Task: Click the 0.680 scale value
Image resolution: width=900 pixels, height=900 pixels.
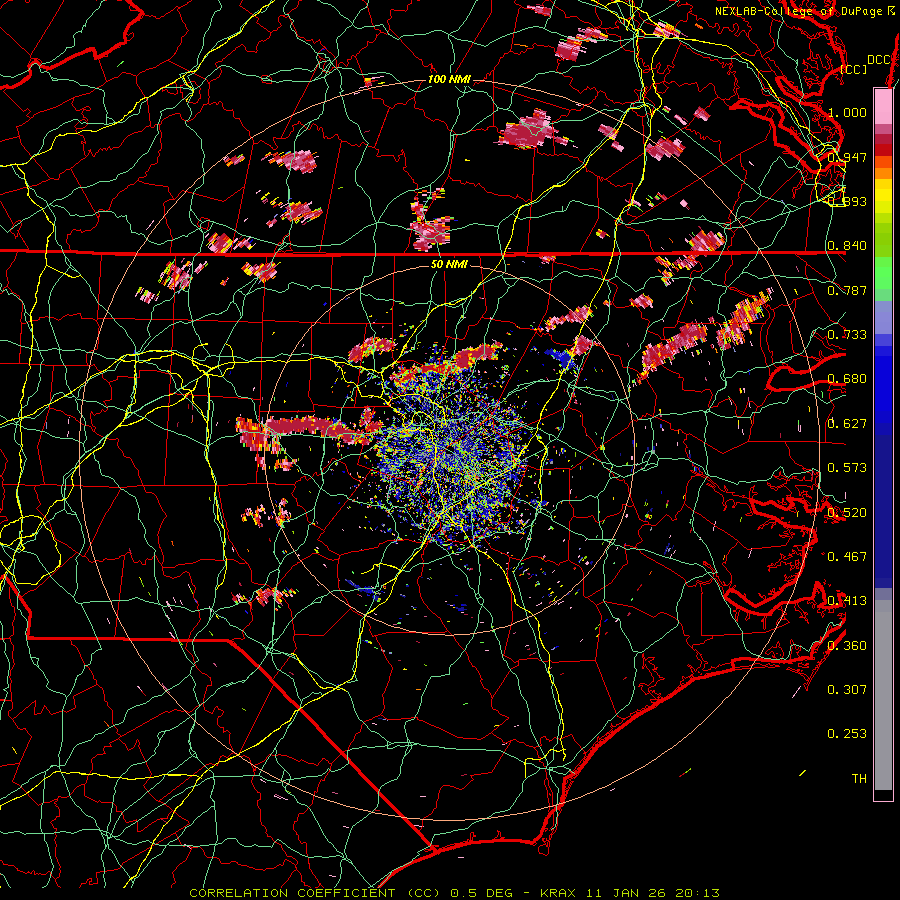Action: tap(847, 379)
